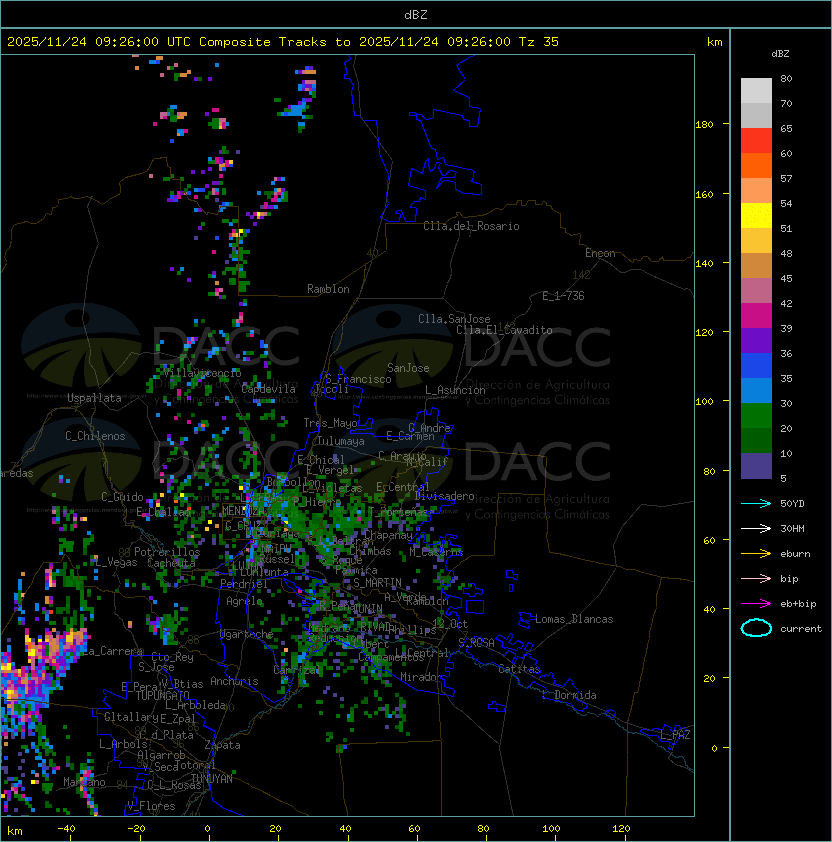The width and height of the screenshot is (832, 842).
Task: Click the 'L_Dormida' map label
Action: click(569, 695)
